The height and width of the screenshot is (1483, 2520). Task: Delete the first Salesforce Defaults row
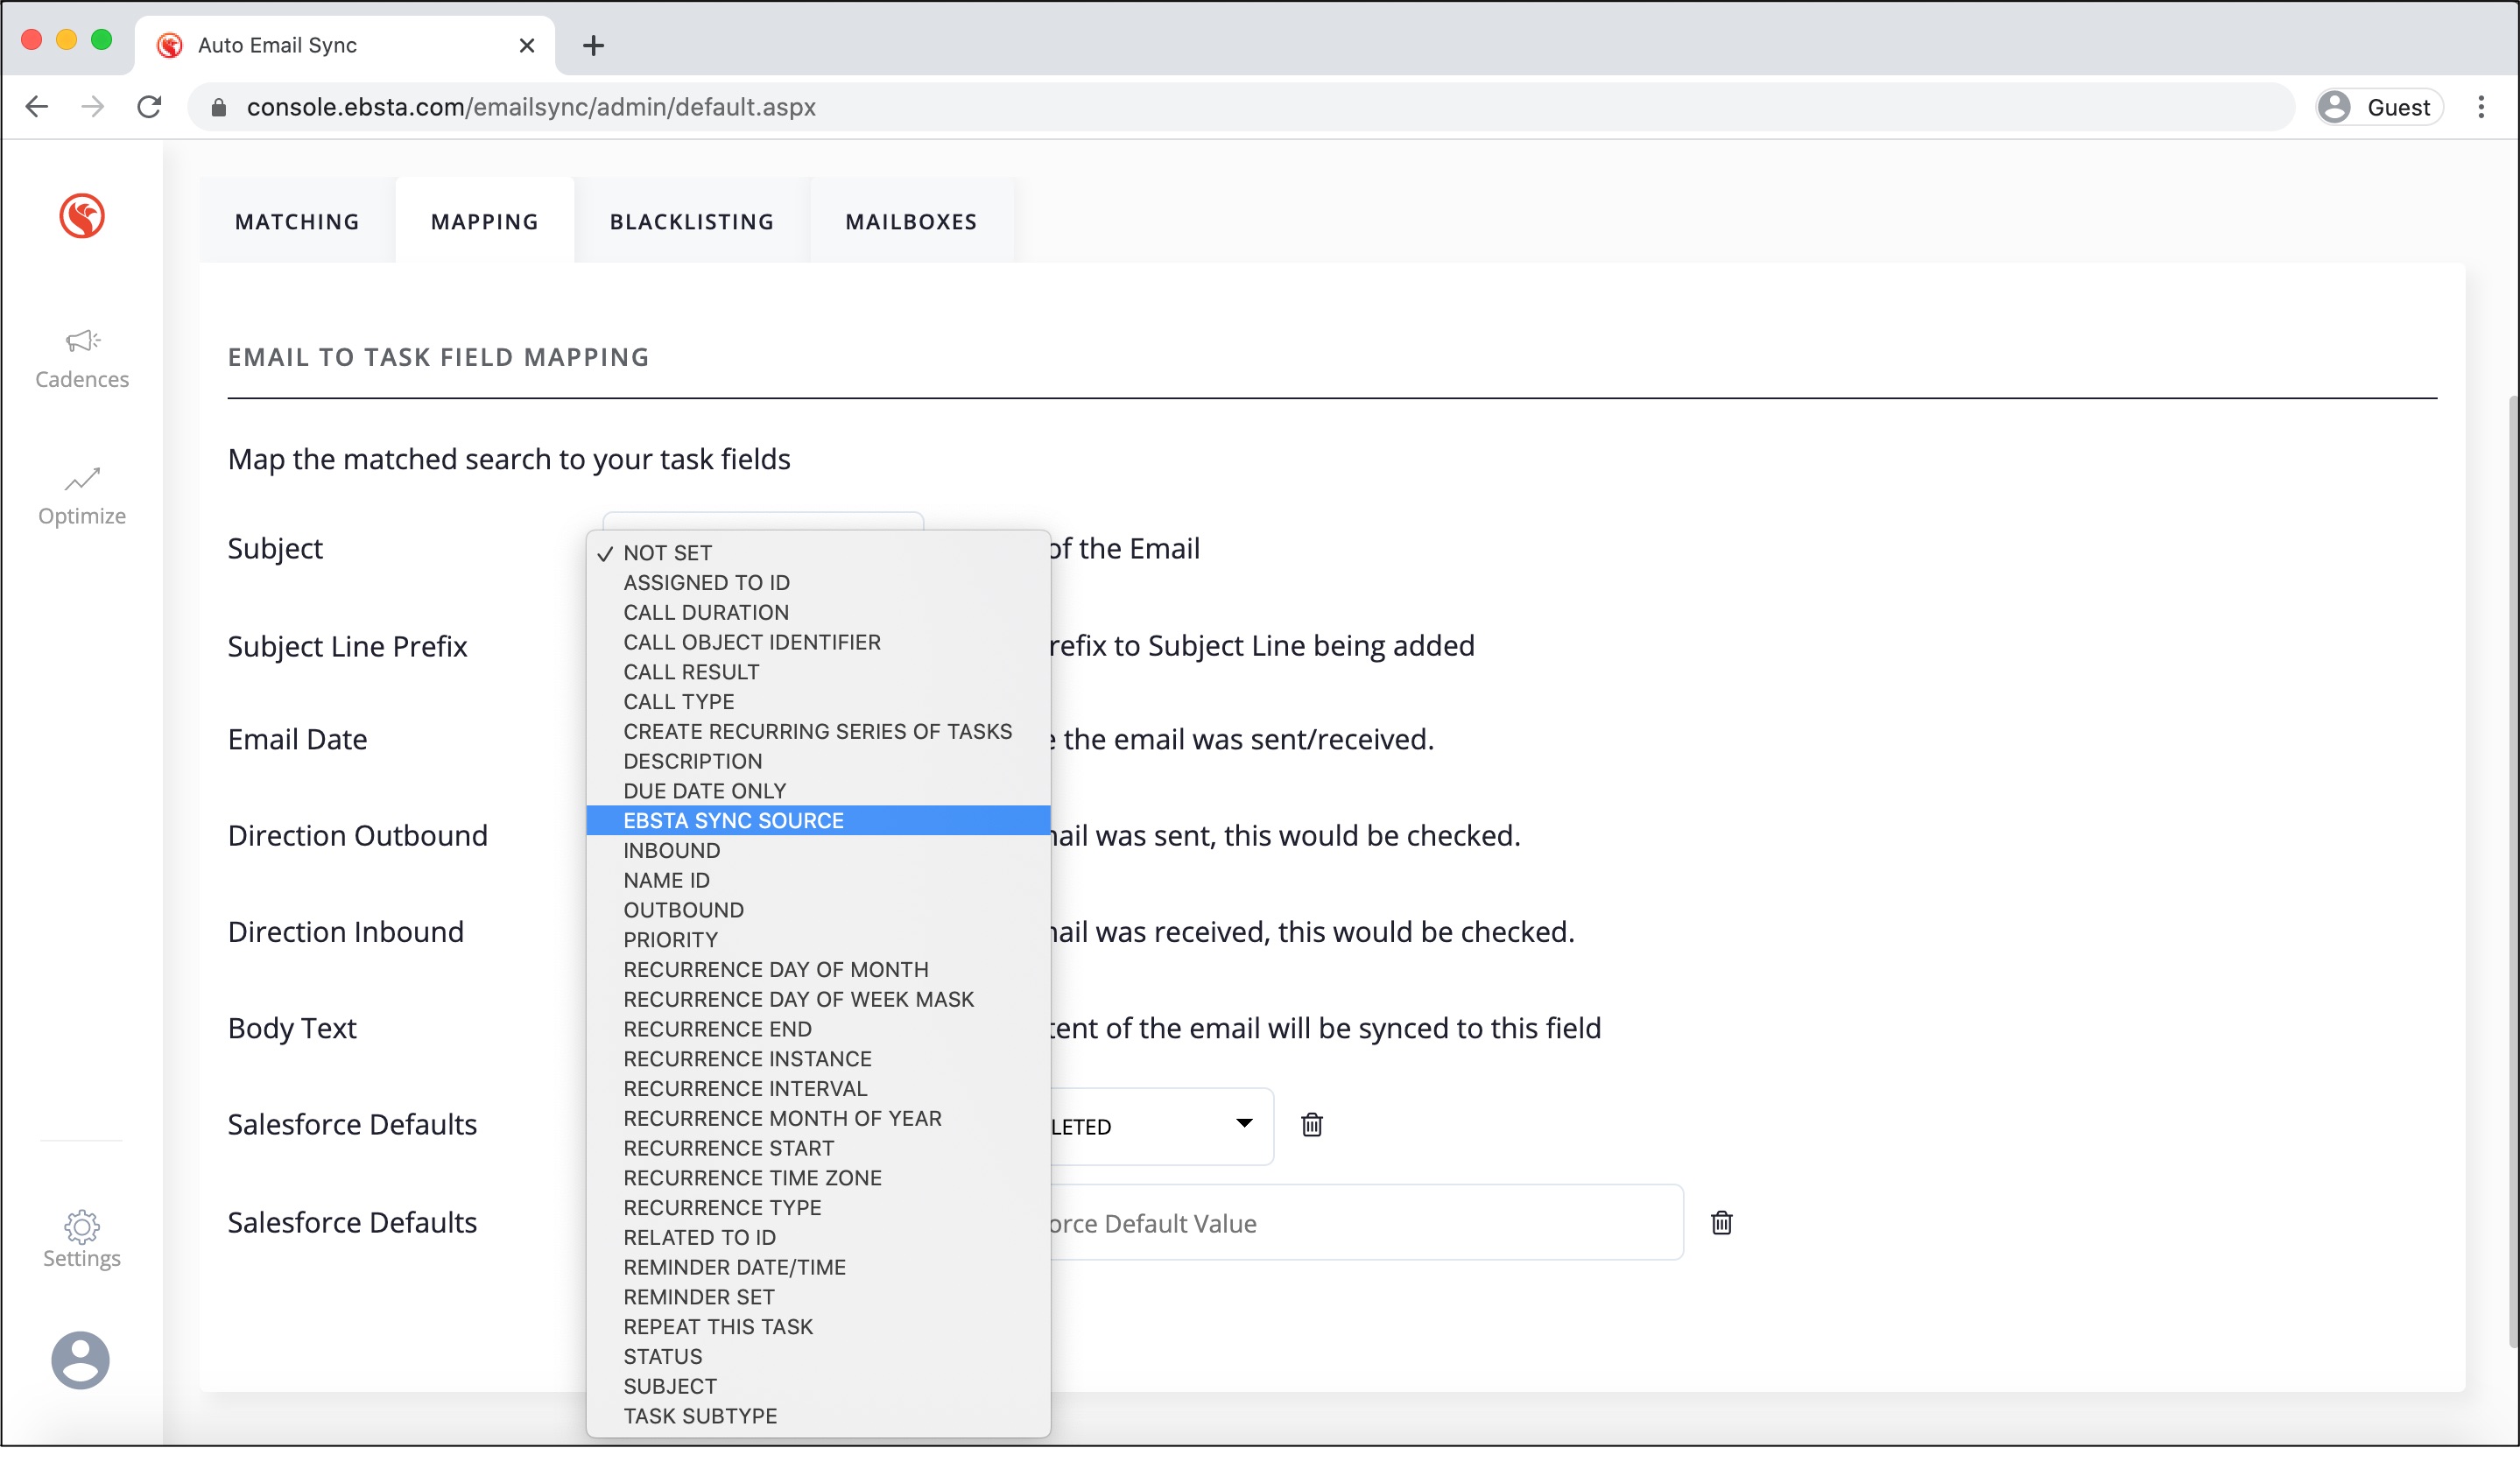point(1312,1125)
